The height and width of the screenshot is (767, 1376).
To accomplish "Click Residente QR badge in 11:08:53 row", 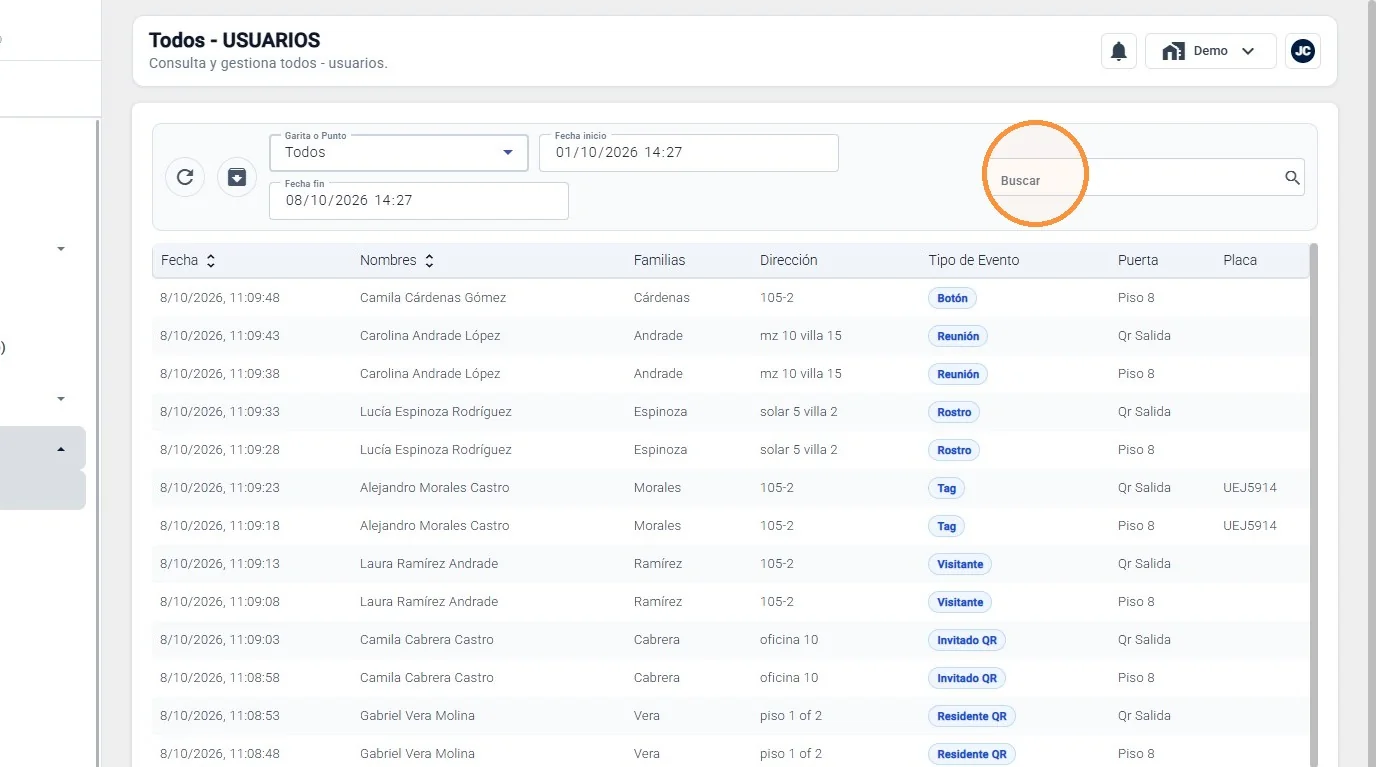I will point(971,716).
